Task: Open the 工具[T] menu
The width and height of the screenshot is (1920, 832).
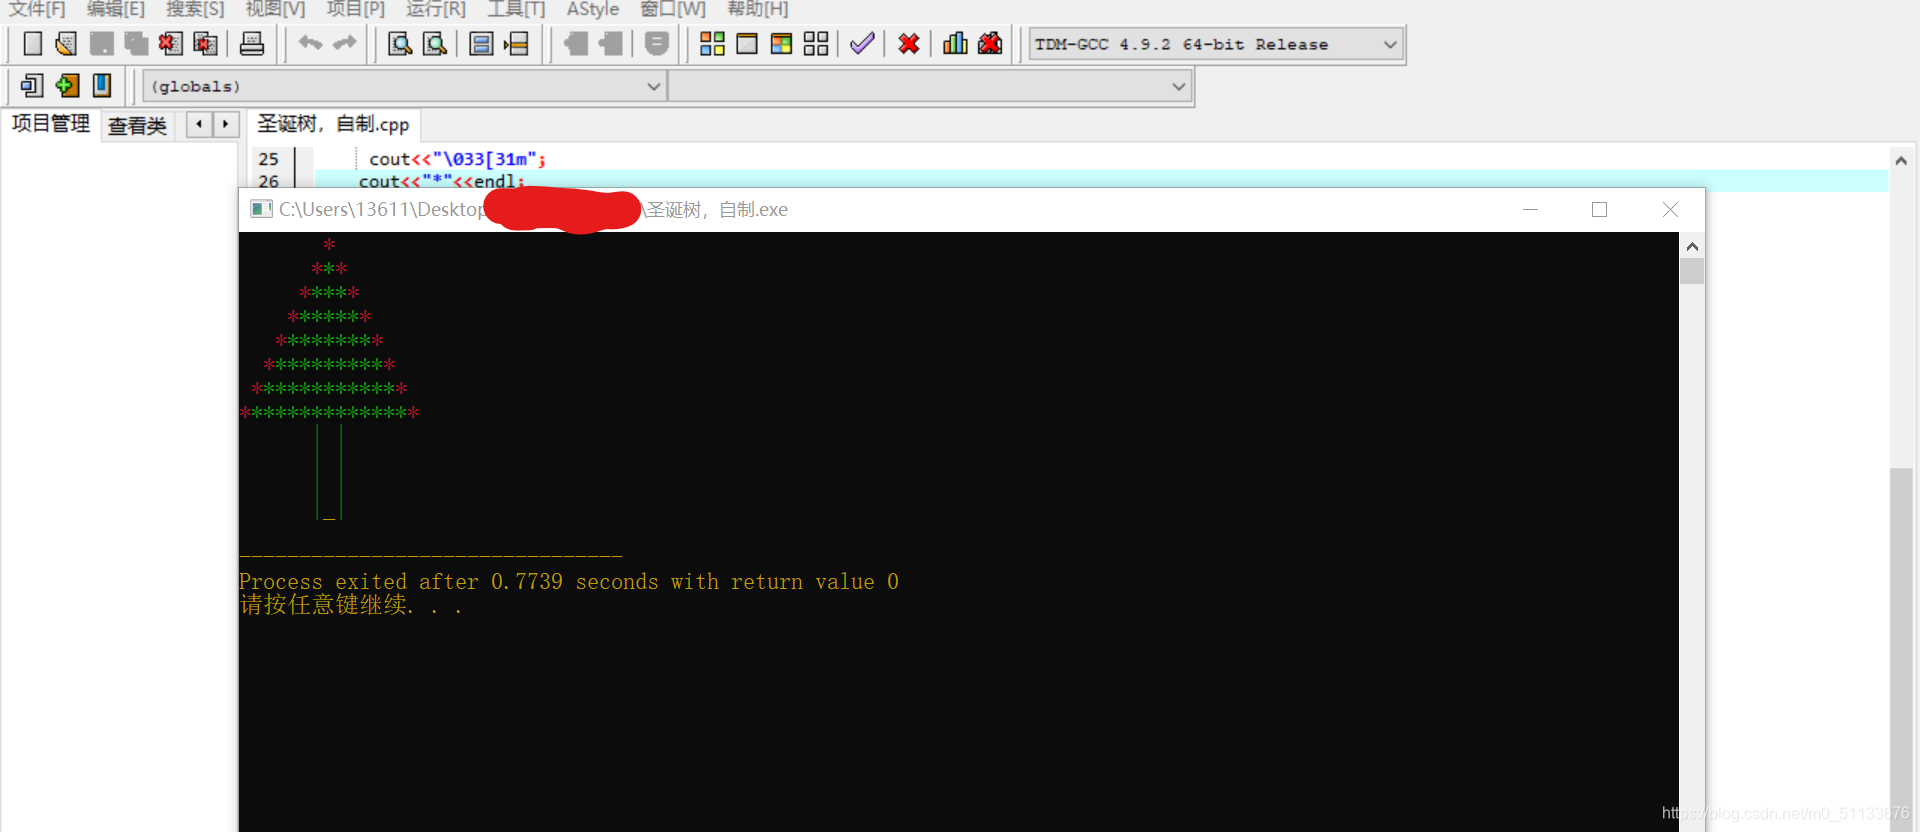Action: [516, 9]
